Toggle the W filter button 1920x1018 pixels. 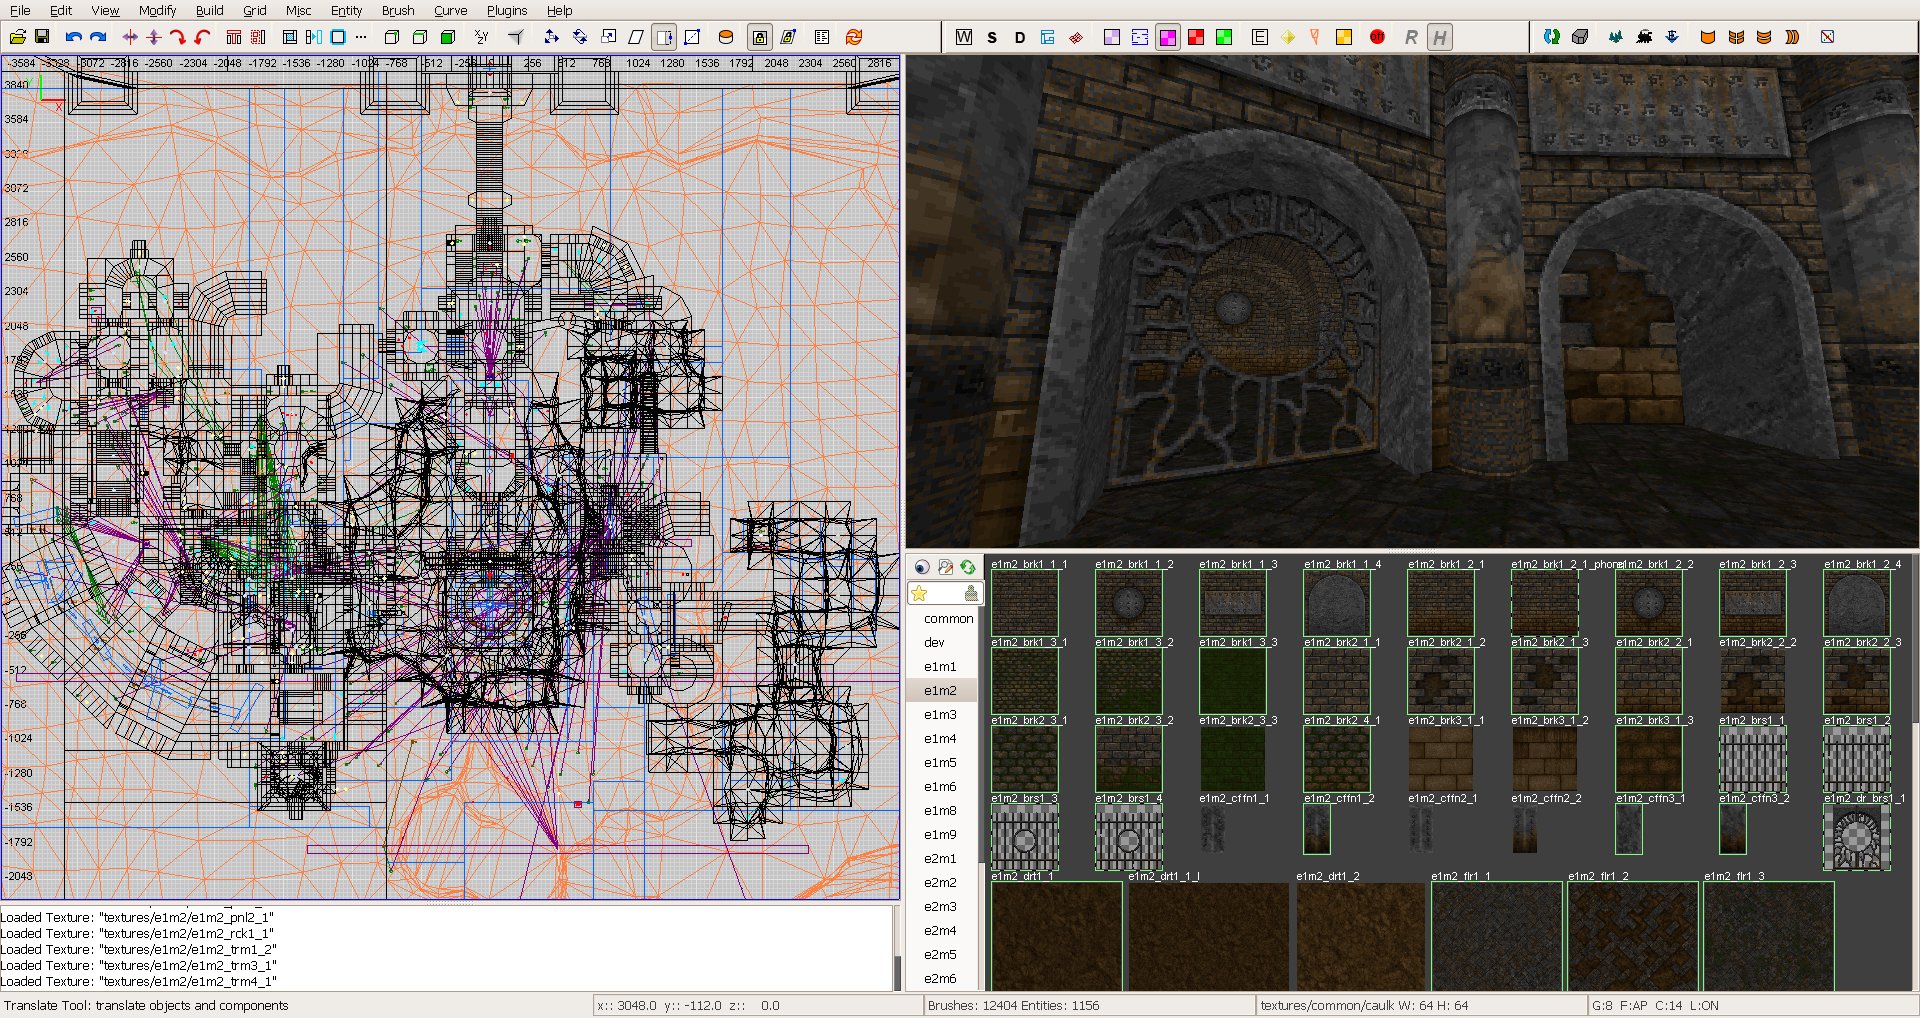point(964,37)
